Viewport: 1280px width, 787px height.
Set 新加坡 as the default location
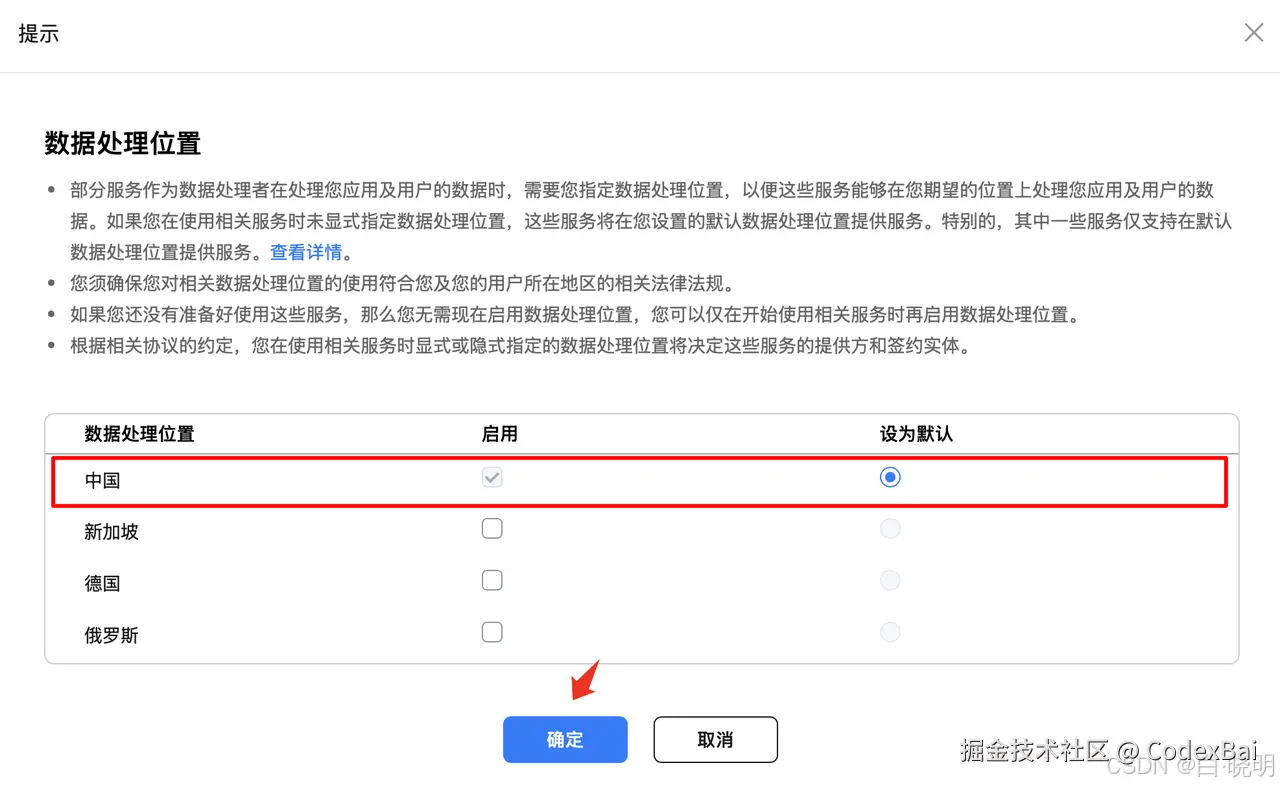click(890, 528)
